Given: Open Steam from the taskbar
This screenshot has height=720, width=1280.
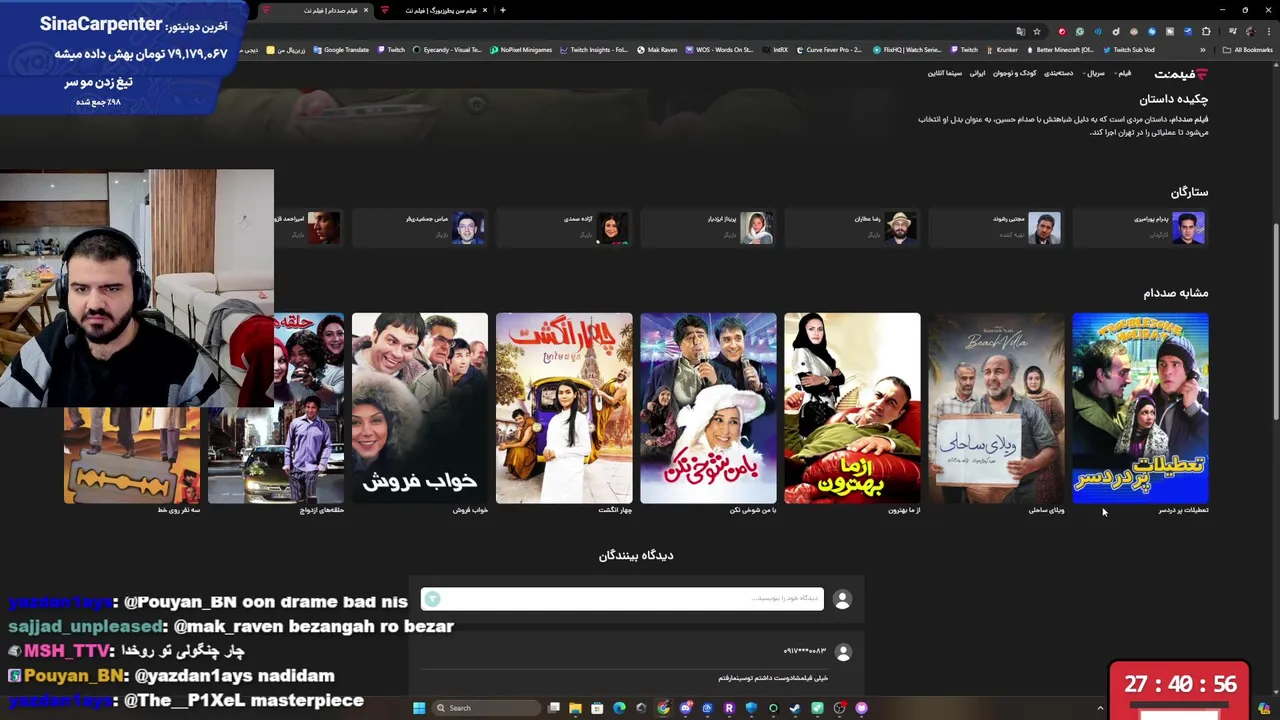Looking at the screenshot, I should [794, 708].
